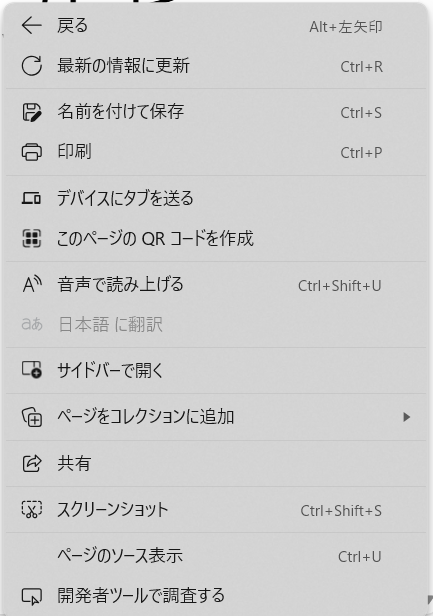Click the send tab to devices icon
Viewport: 433px width, 616px height.
click(31, 198)
